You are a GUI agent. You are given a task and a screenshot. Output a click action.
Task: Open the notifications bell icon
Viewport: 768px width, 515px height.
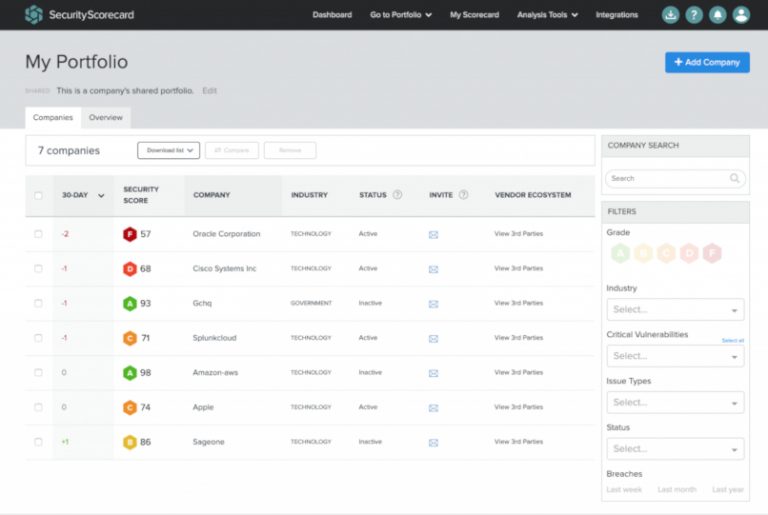[718, 15]
